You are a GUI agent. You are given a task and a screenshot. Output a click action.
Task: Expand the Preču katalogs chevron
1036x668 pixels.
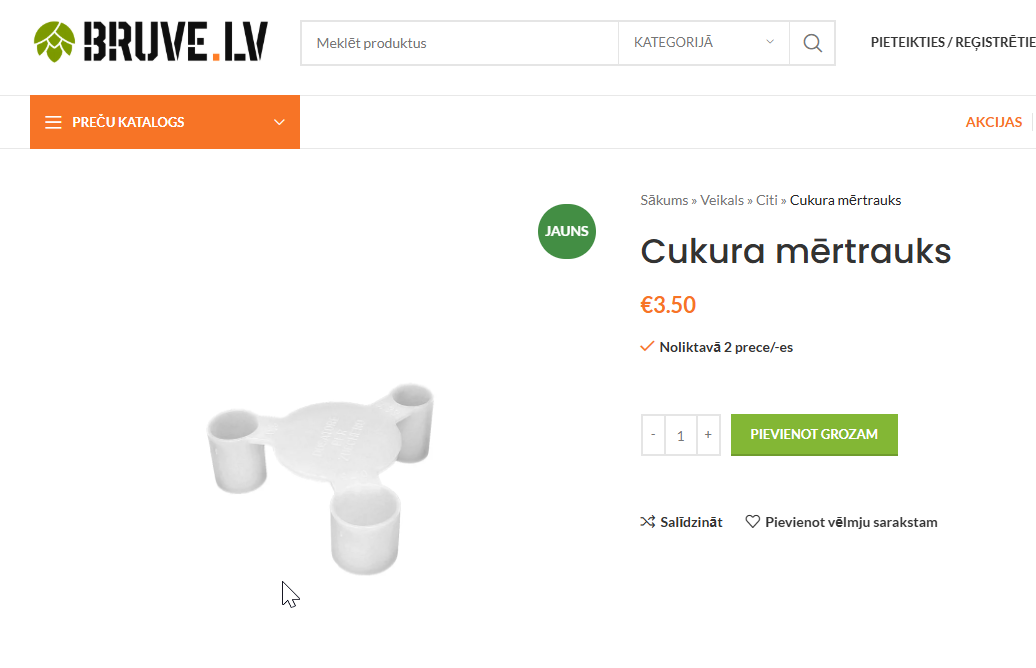tap(279, 122)
